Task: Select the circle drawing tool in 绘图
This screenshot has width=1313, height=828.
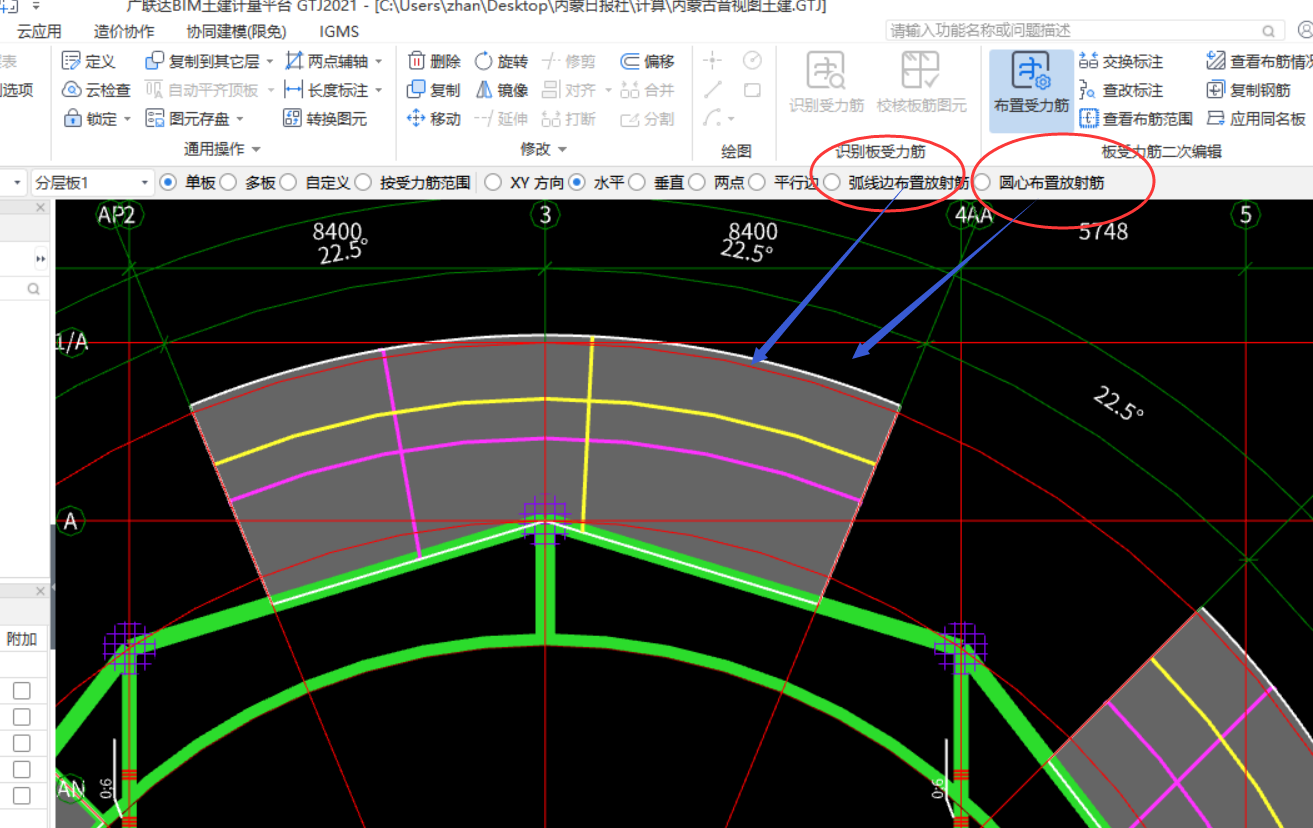Action: [x=753, y=61]
